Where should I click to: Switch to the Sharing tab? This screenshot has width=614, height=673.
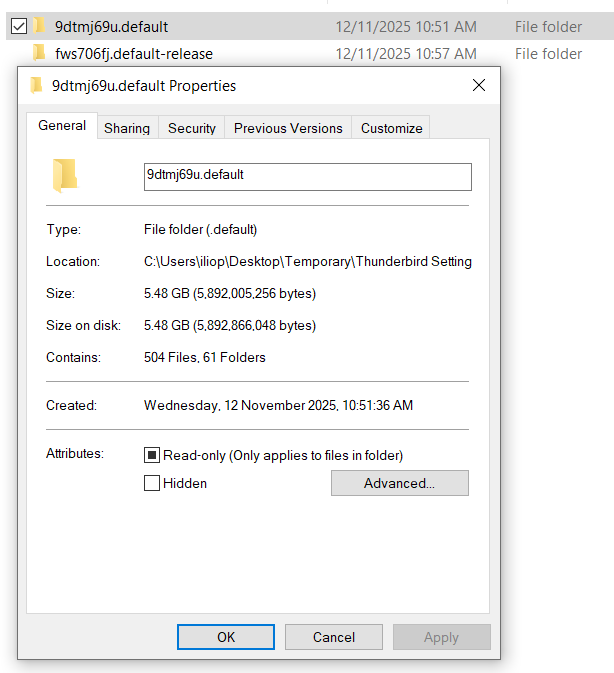[x=127, y=128]
